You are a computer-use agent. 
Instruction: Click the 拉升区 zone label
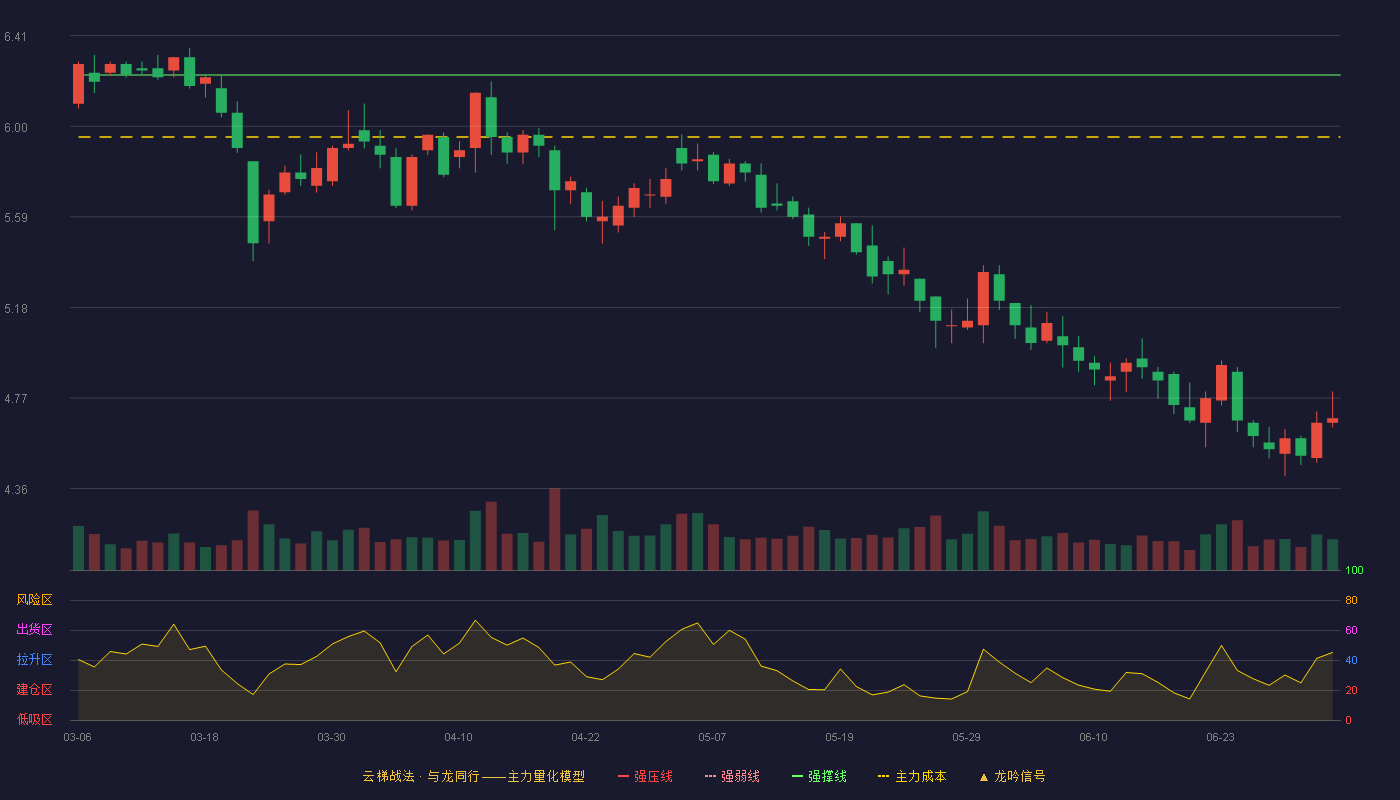pos(34,660)
